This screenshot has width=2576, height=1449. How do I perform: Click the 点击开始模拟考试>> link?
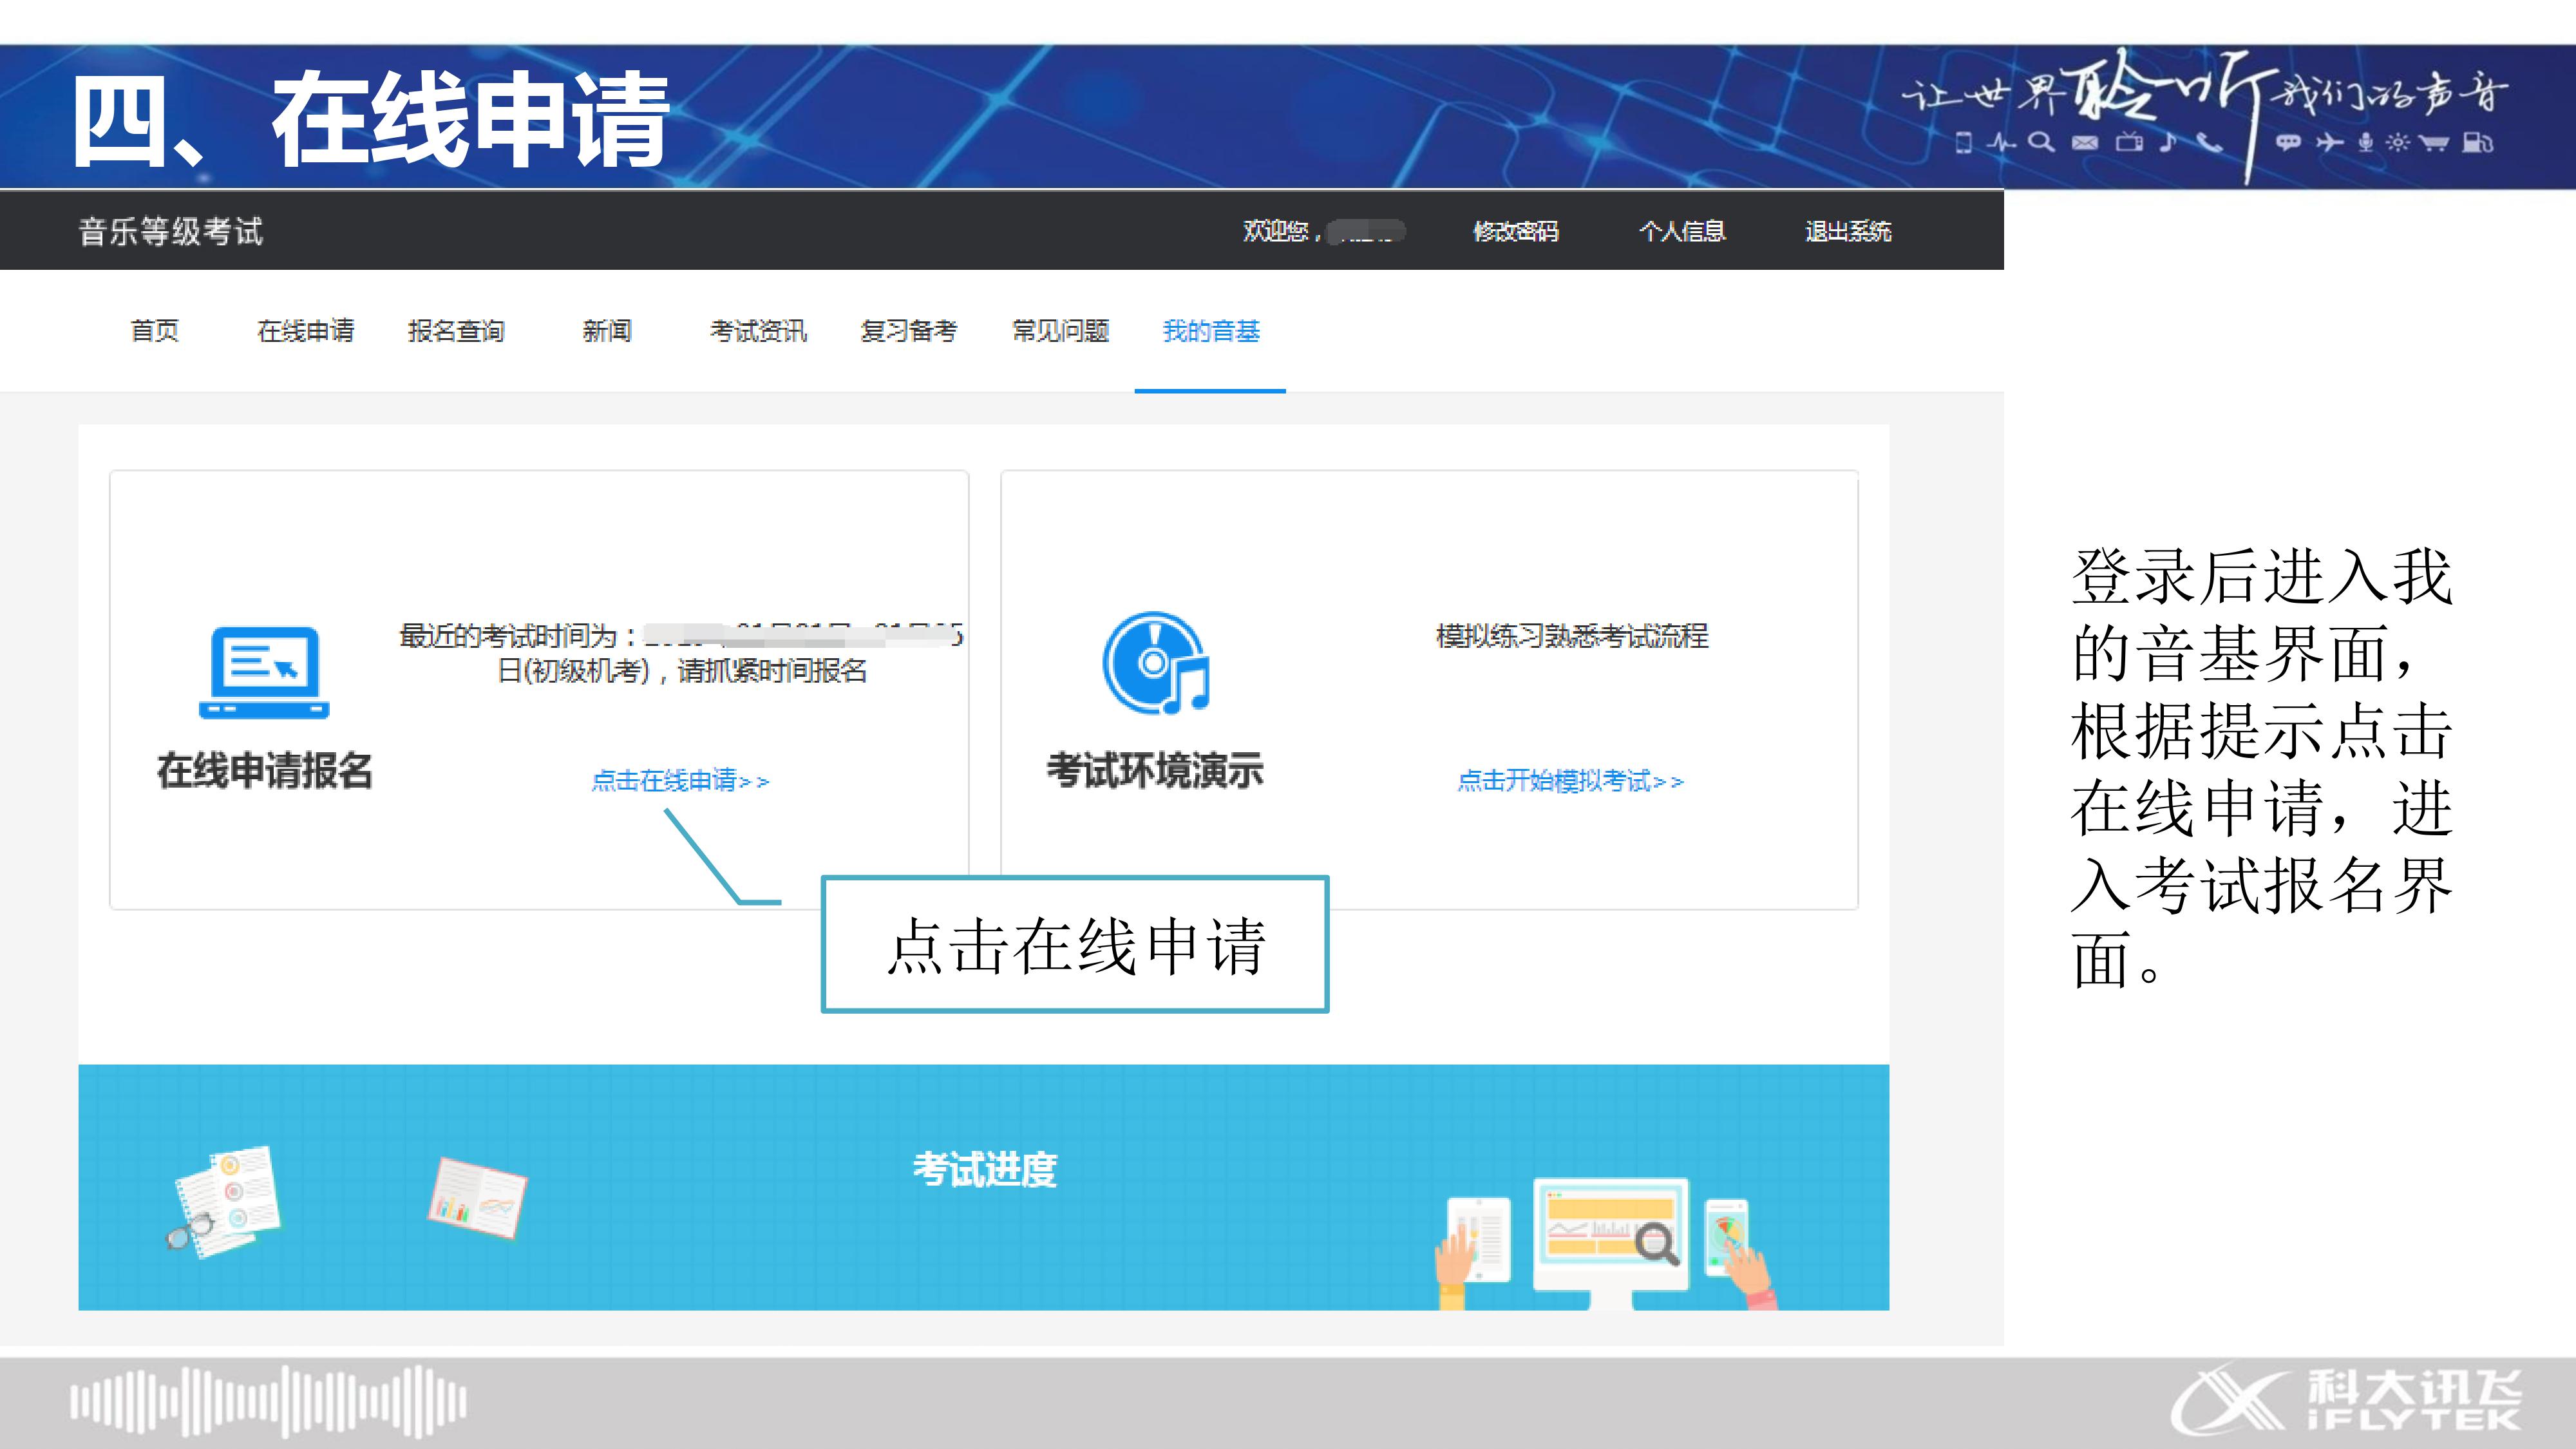[x=1570, y=781]
